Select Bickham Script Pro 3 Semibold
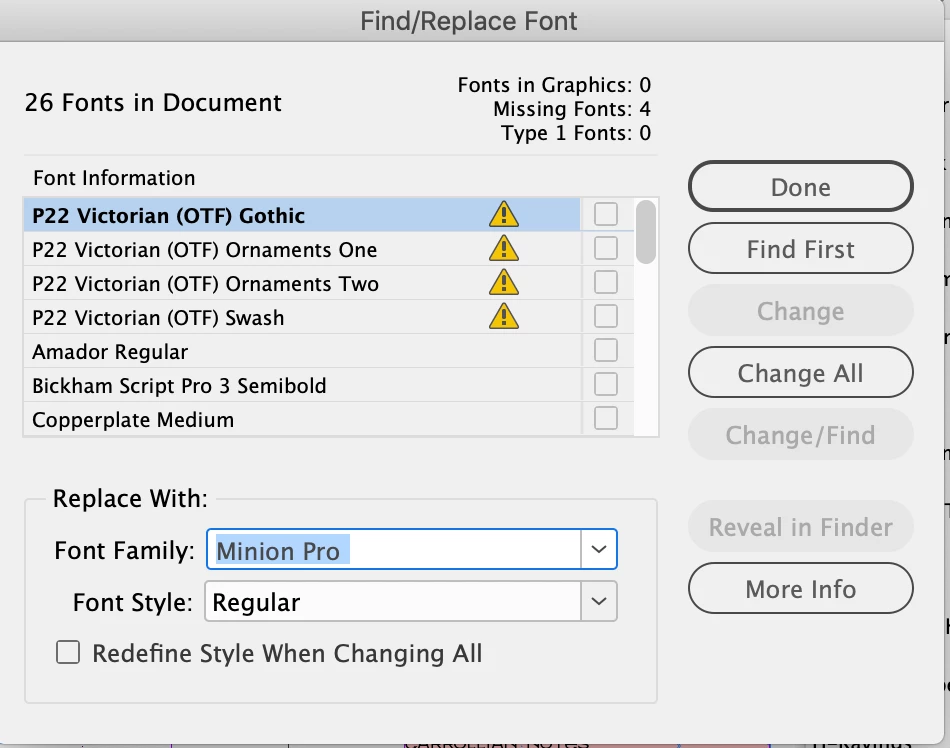 (x=302, y=385)
